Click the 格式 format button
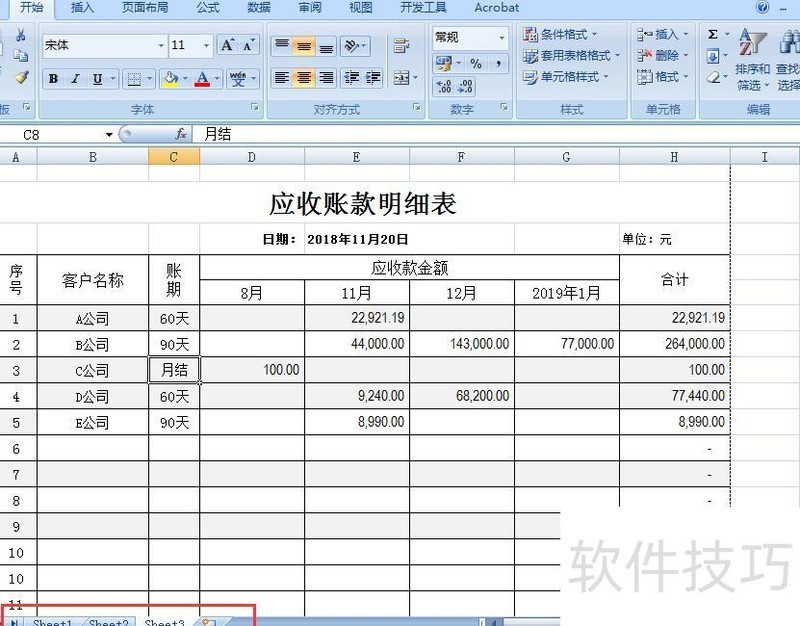The height and width of the screenshot is (626, 800). click(660, 78)
